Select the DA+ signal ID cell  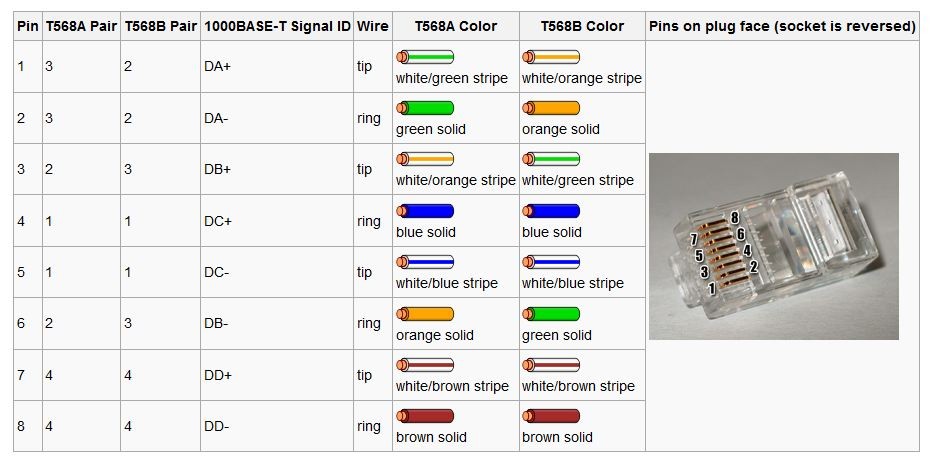(216, 67)
